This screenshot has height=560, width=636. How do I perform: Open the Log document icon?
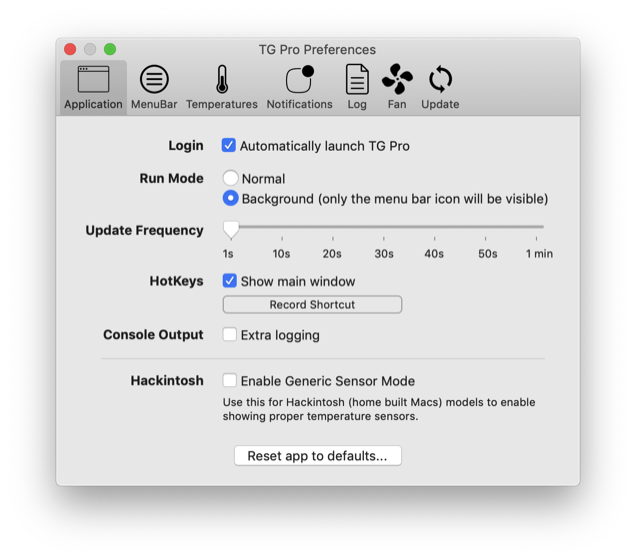[357, 79]
